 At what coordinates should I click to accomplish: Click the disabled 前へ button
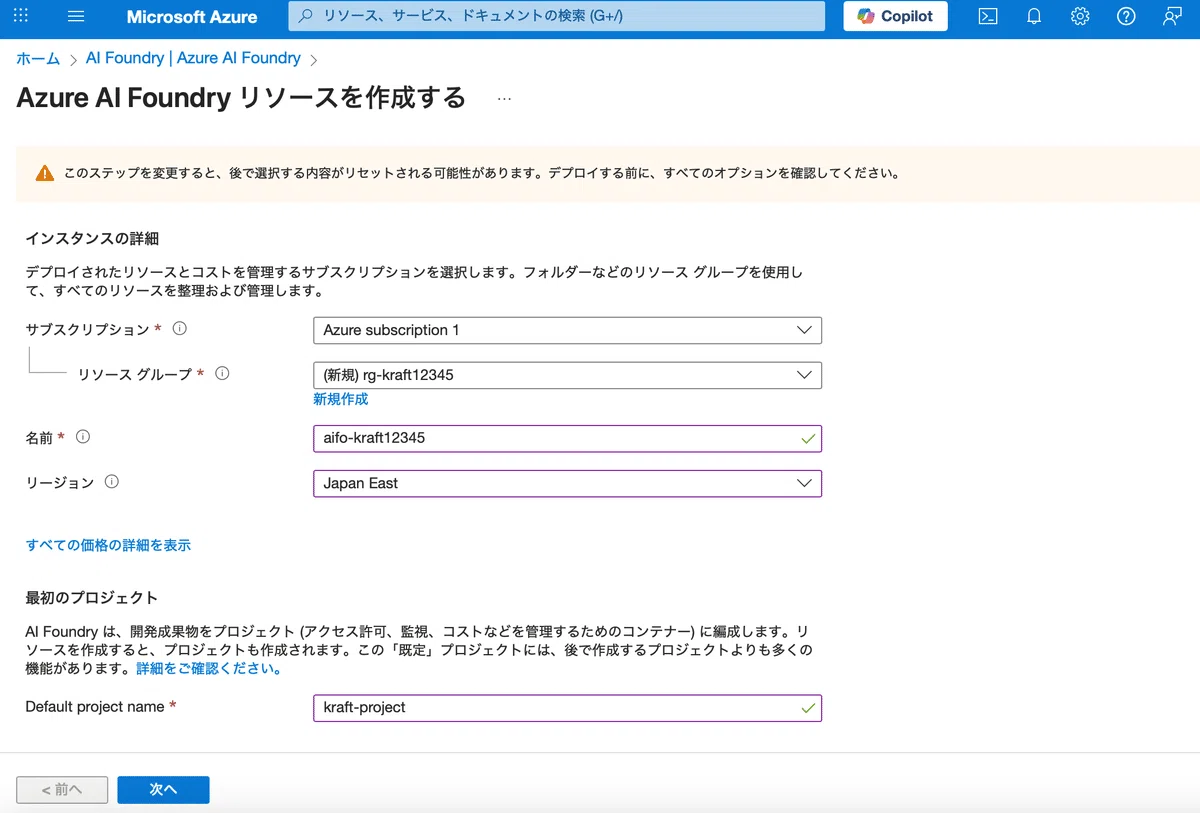tap(63, 789)
